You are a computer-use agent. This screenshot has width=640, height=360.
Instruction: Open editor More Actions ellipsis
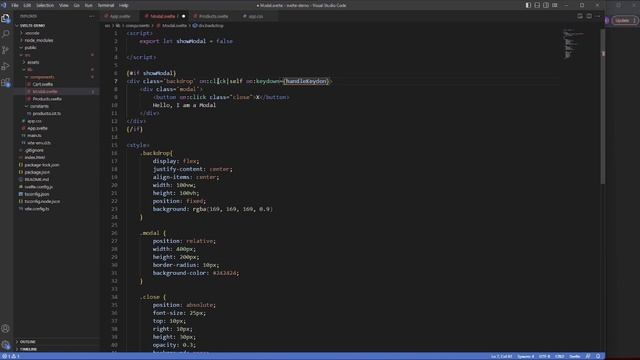tap(598, 16)
